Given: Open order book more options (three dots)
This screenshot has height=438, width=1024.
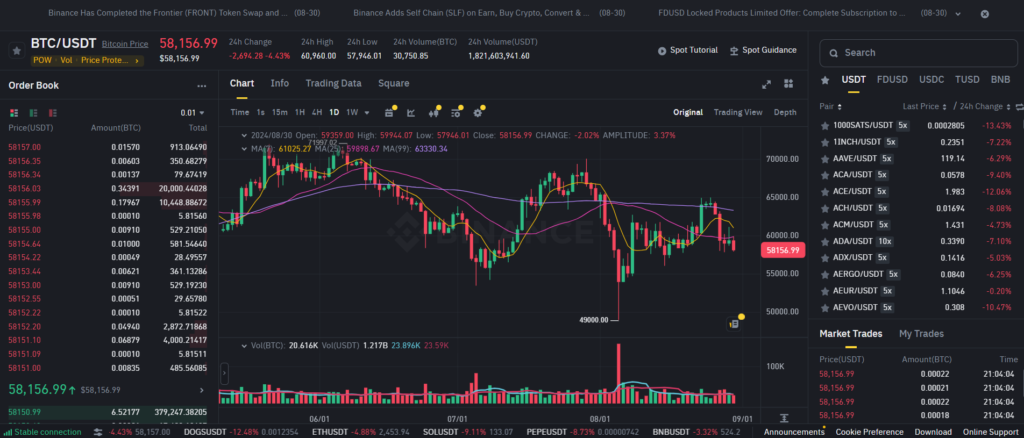Looking at the screenshot, I should pyautogui.click(x=202, y=86).
